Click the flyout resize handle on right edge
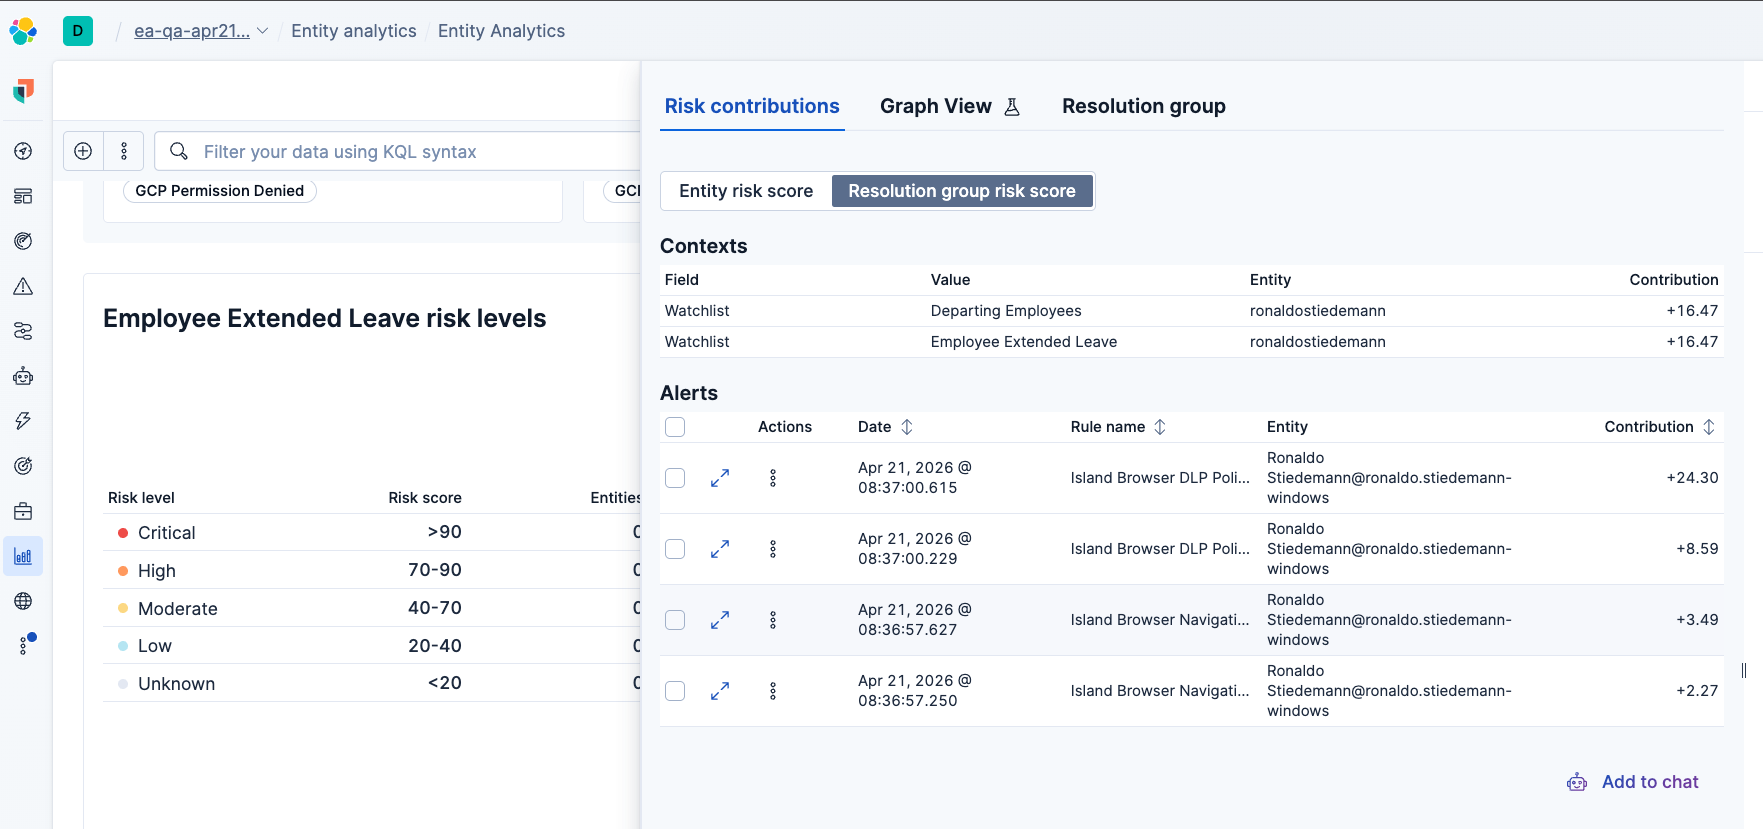This screenshot has width=1763, height=829. 1744,671
